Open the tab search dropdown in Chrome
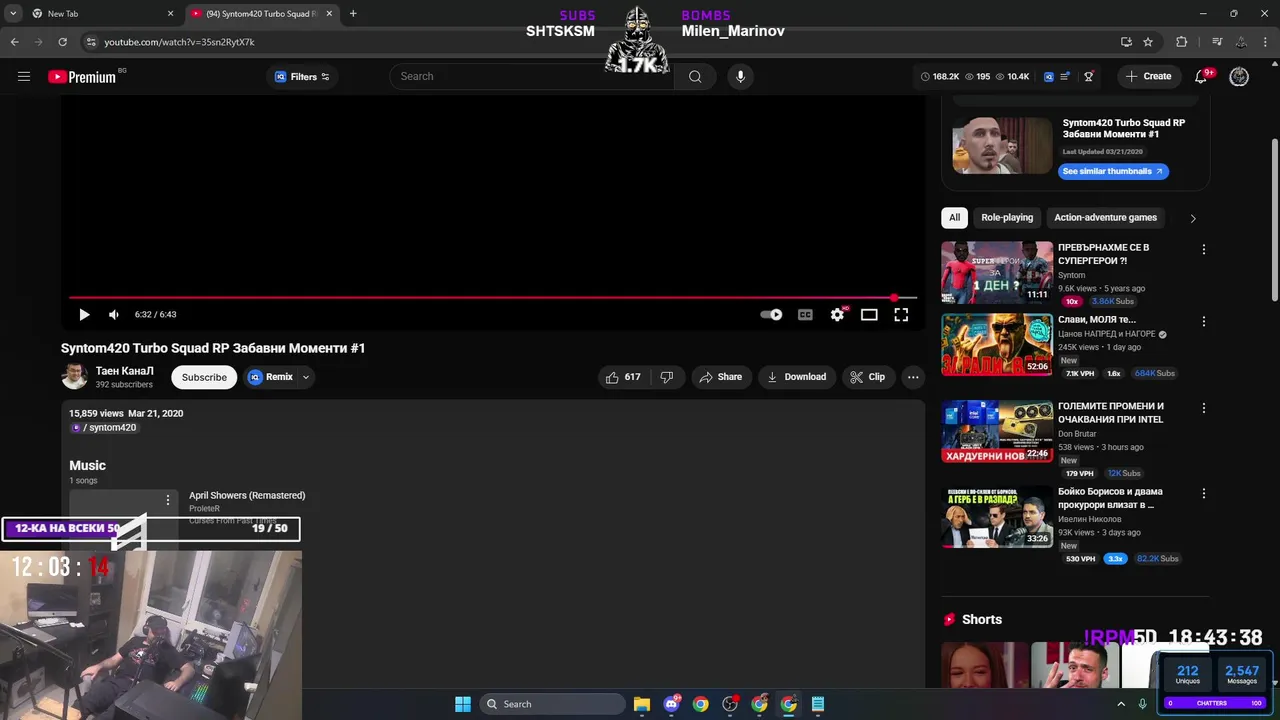 click(13, 14)
